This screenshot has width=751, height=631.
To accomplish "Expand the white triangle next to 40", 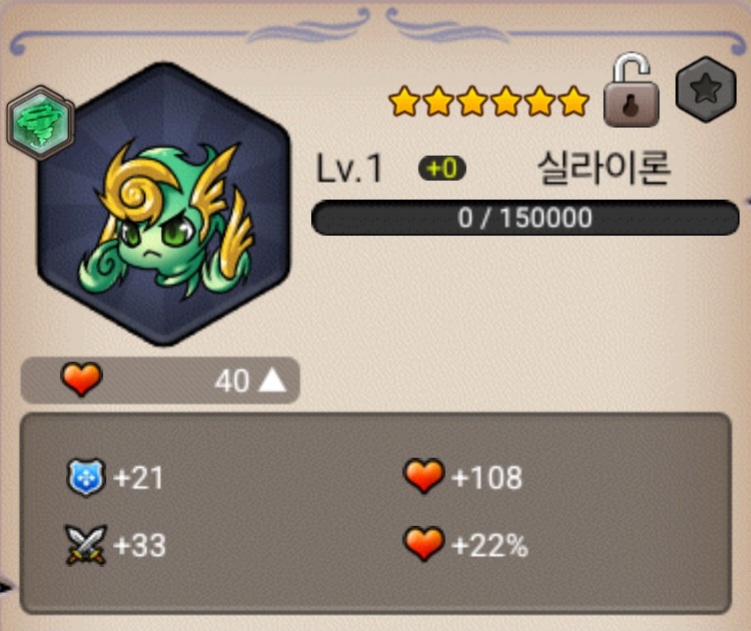I will (273, 380).
